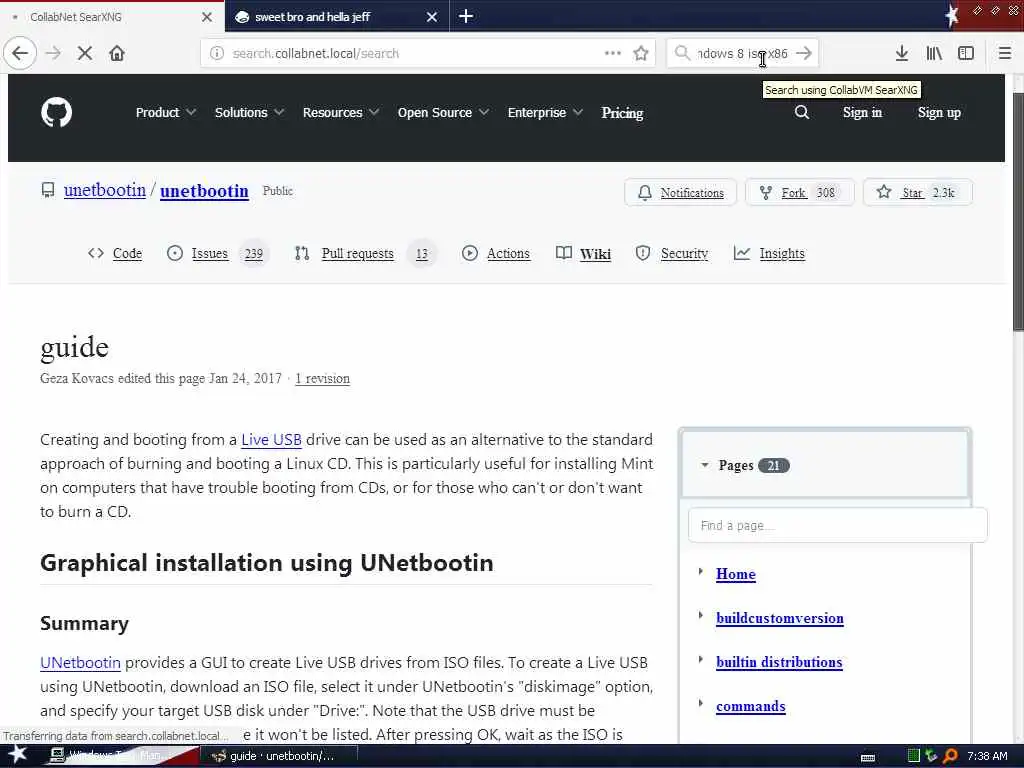1024x768 pixels.
Task: Expand the builtin distributions tree arrow
Action: tap(701, 659)
